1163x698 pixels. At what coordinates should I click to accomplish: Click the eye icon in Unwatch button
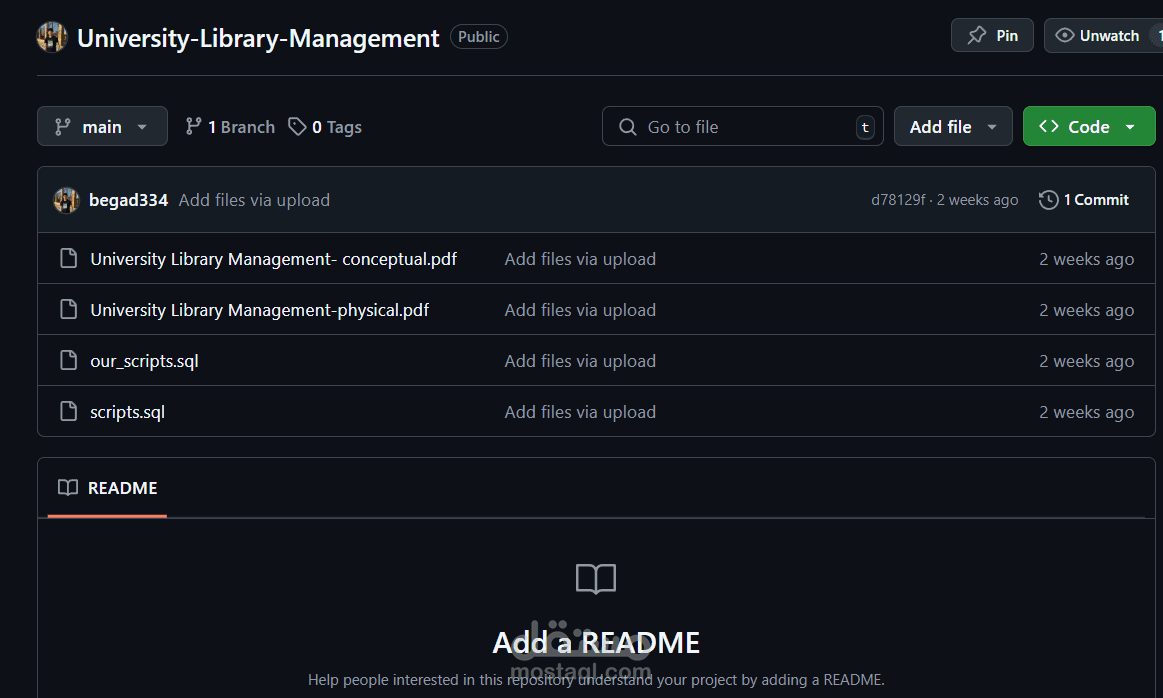click(1064, 36)
